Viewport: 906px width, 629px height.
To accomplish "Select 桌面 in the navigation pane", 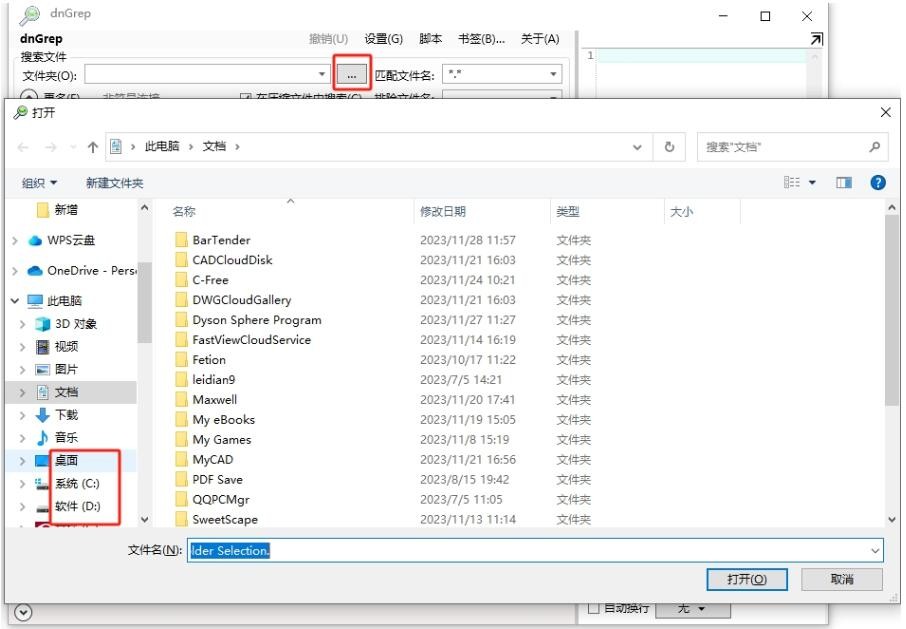I will [x=65, y=460].
